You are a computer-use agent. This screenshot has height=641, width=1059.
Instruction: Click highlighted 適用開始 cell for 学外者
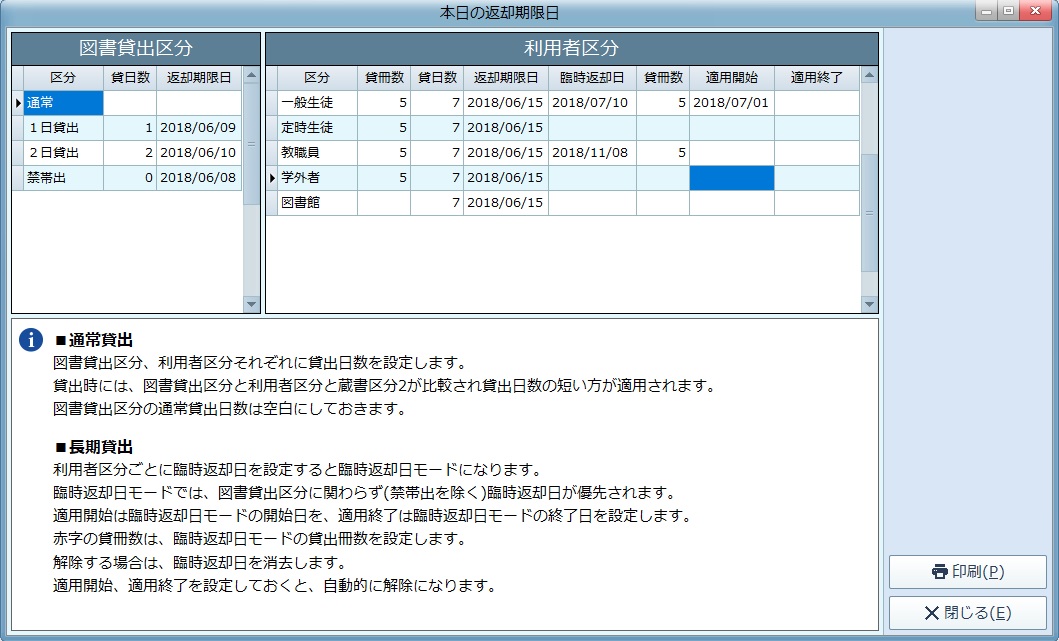coord(731,178)
